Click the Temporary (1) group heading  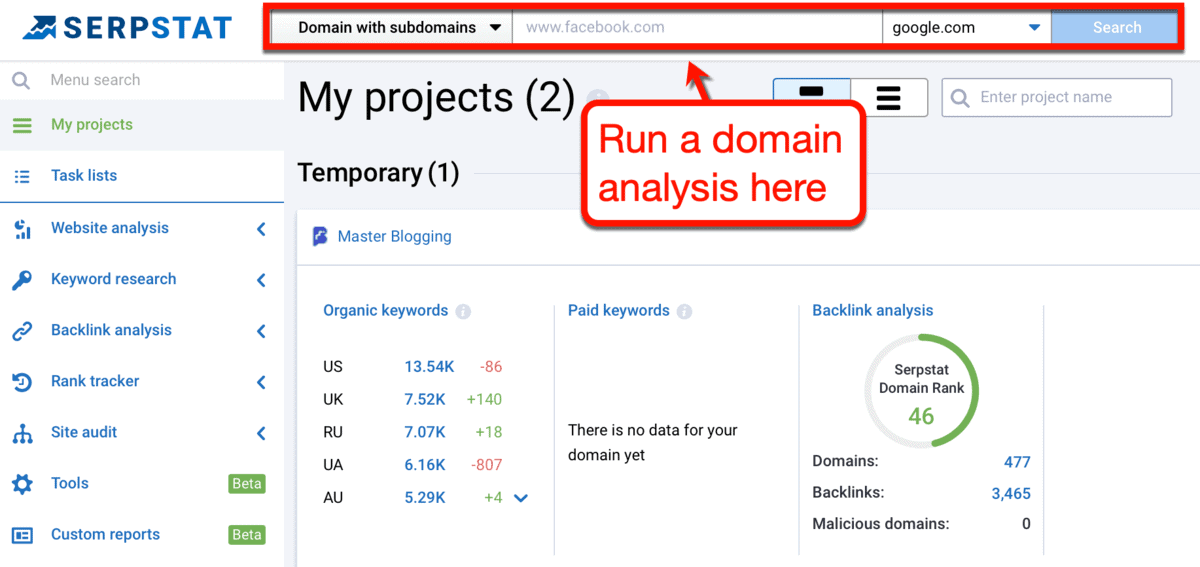(378, 173)
